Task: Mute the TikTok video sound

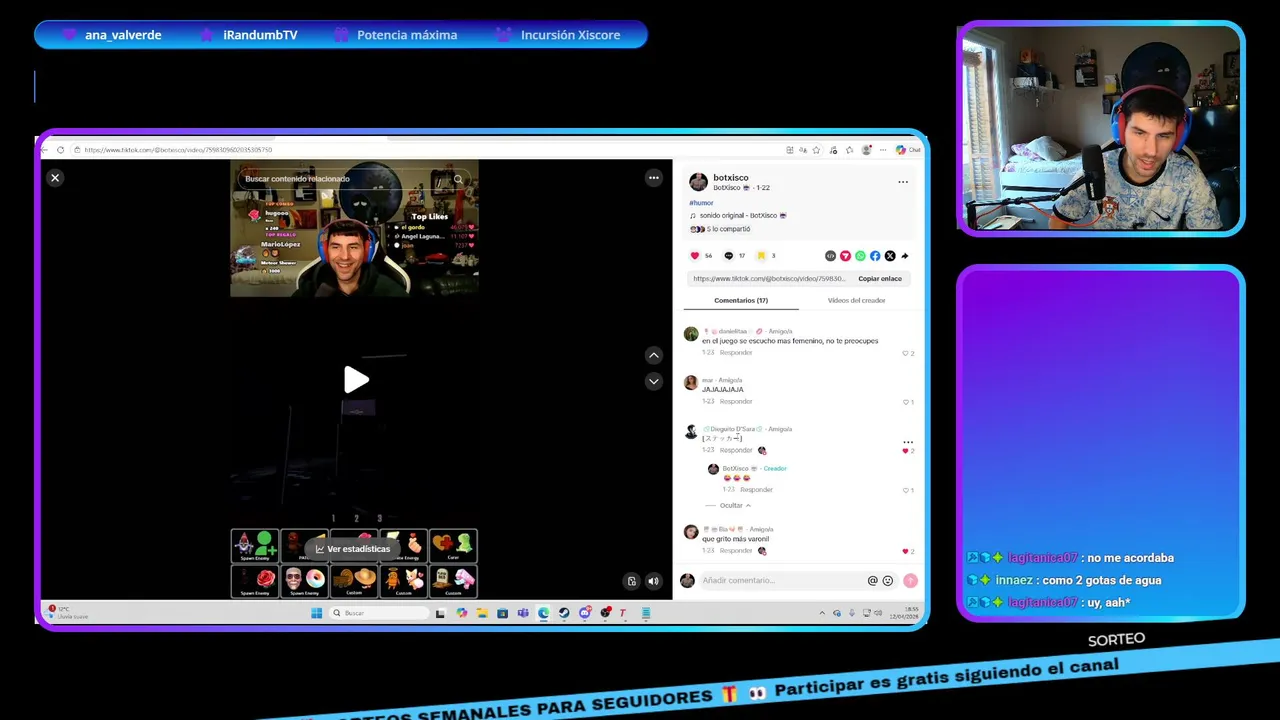Action: click(654, 581)
